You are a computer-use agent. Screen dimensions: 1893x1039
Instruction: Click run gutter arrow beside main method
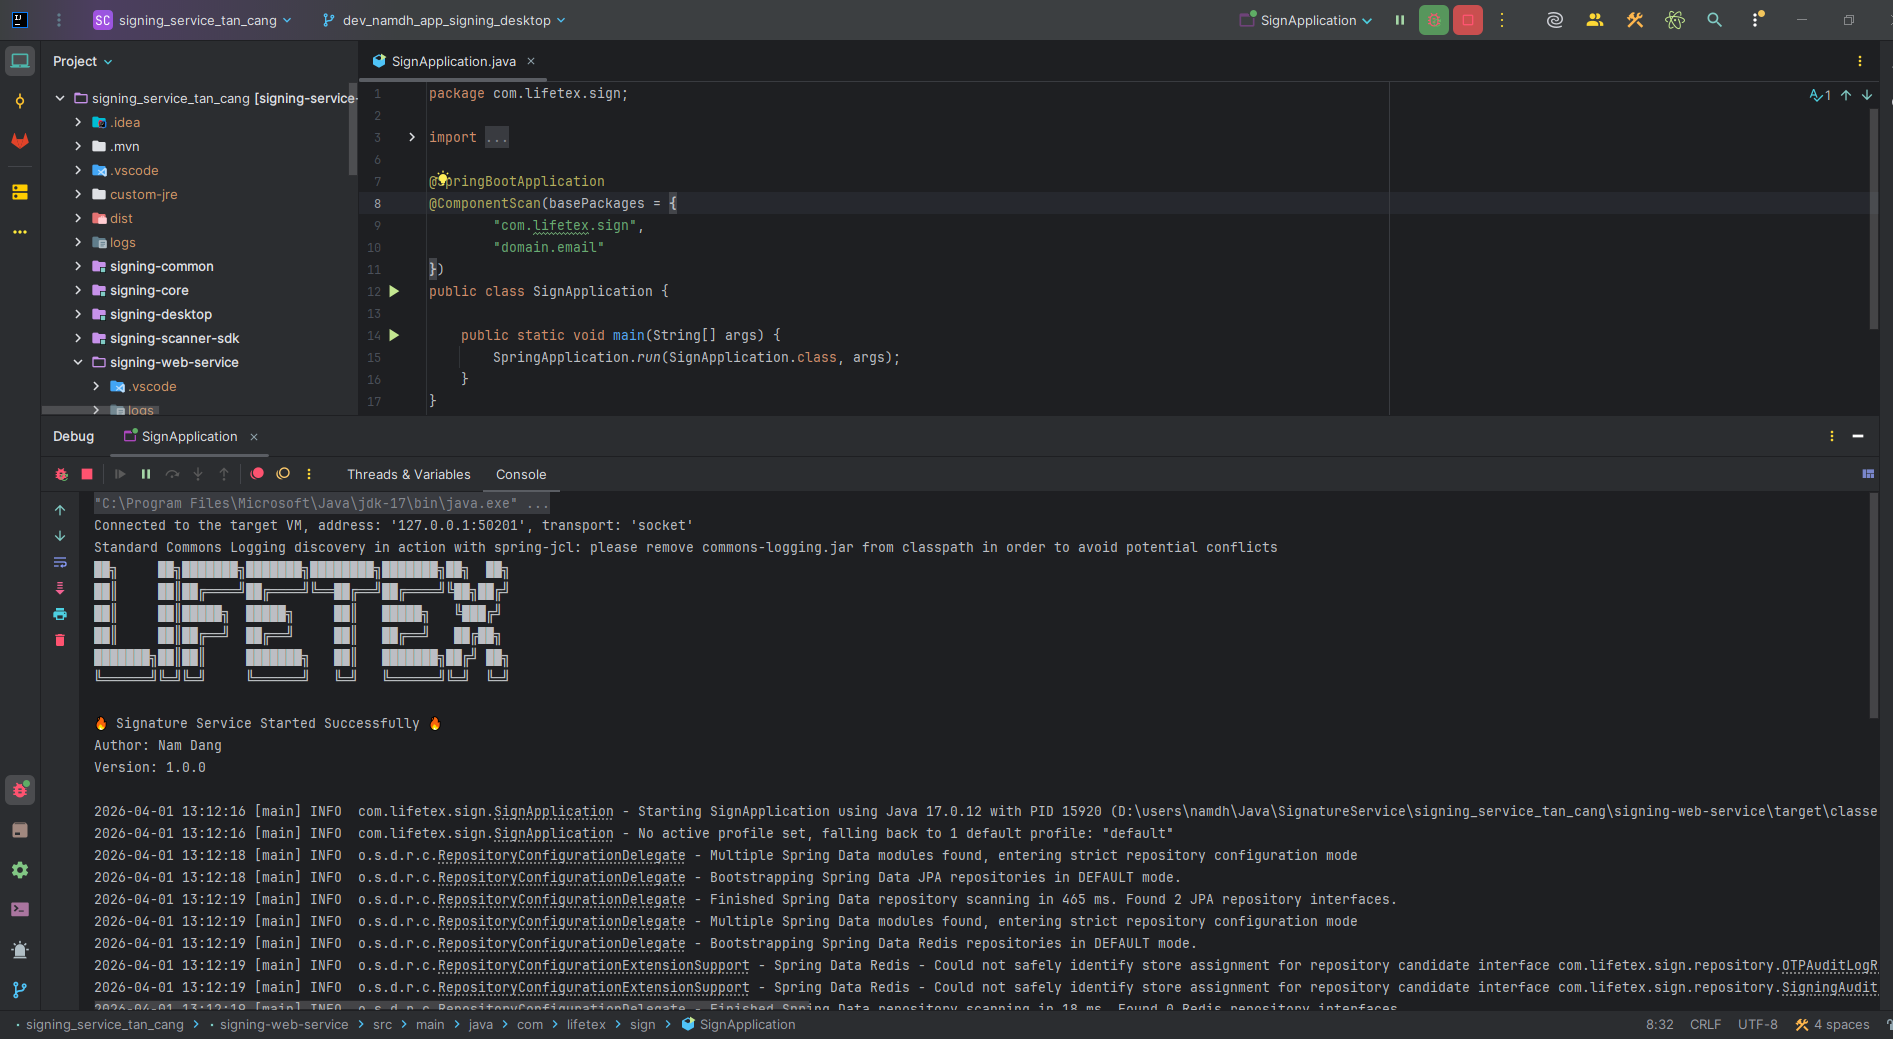pyautogui.click(x=394, y=335)
